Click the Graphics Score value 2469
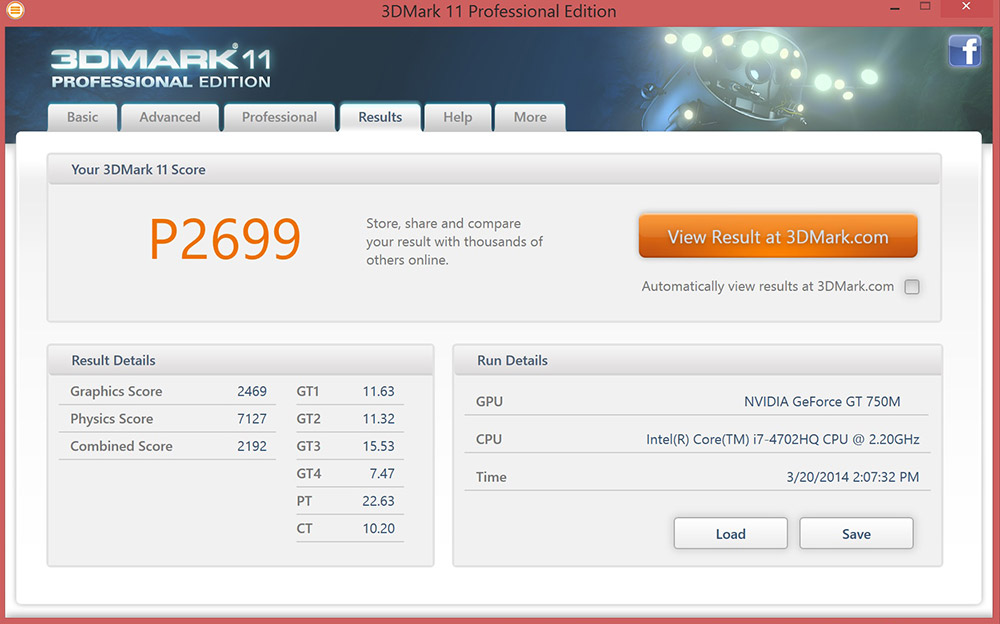Viewport: 1000px width, 624px height. coord(252,391)
